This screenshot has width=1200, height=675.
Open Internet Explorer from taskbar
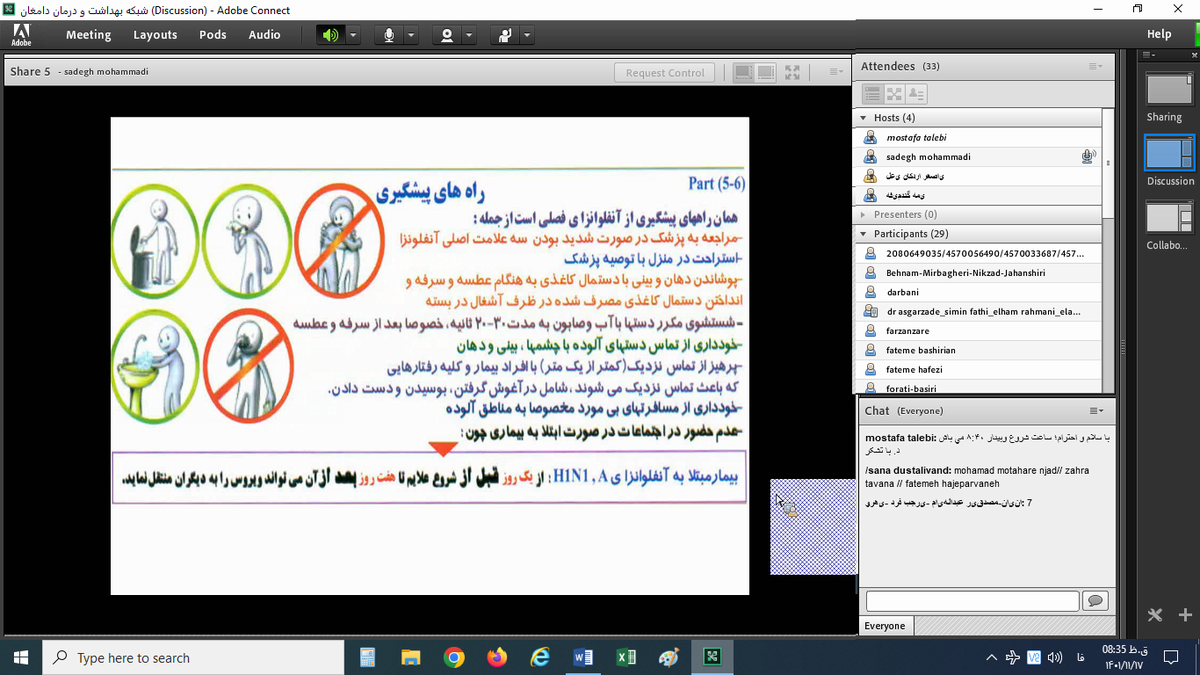pyautogui.click(x=541, y=657)
